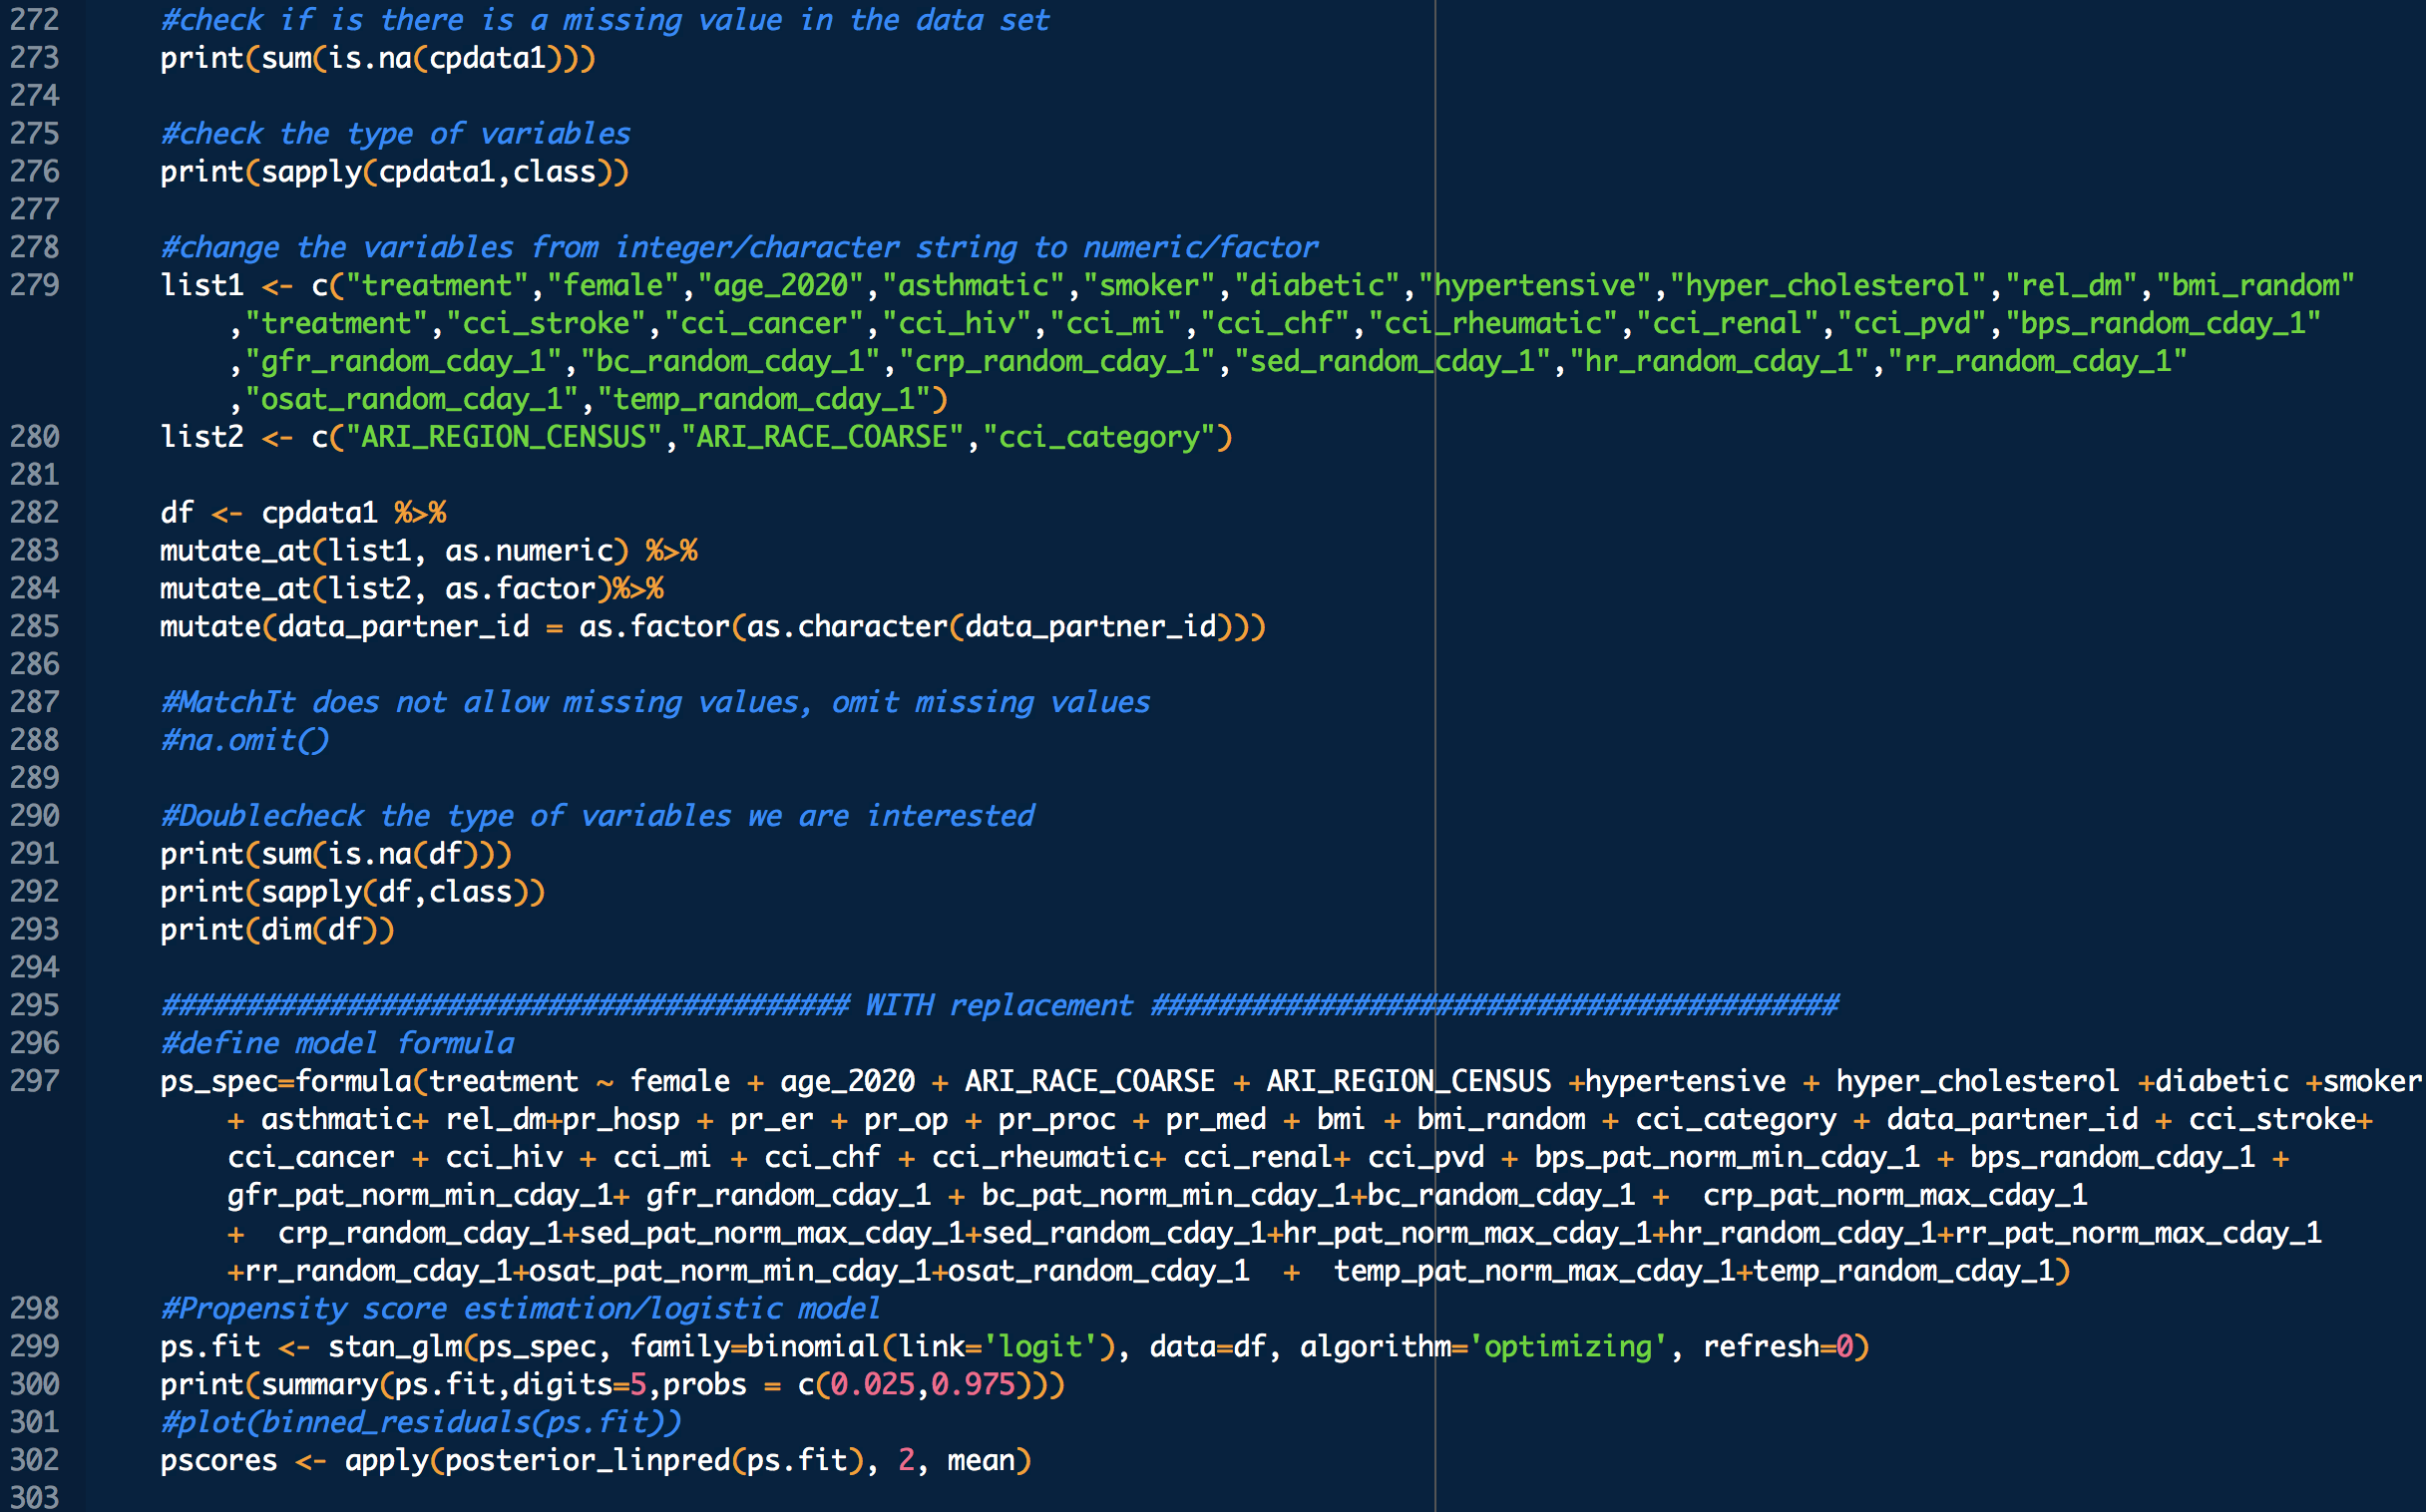Click line number 302 in gutter
The height and width of the screenshot is (1512, 2426).
34,1460
